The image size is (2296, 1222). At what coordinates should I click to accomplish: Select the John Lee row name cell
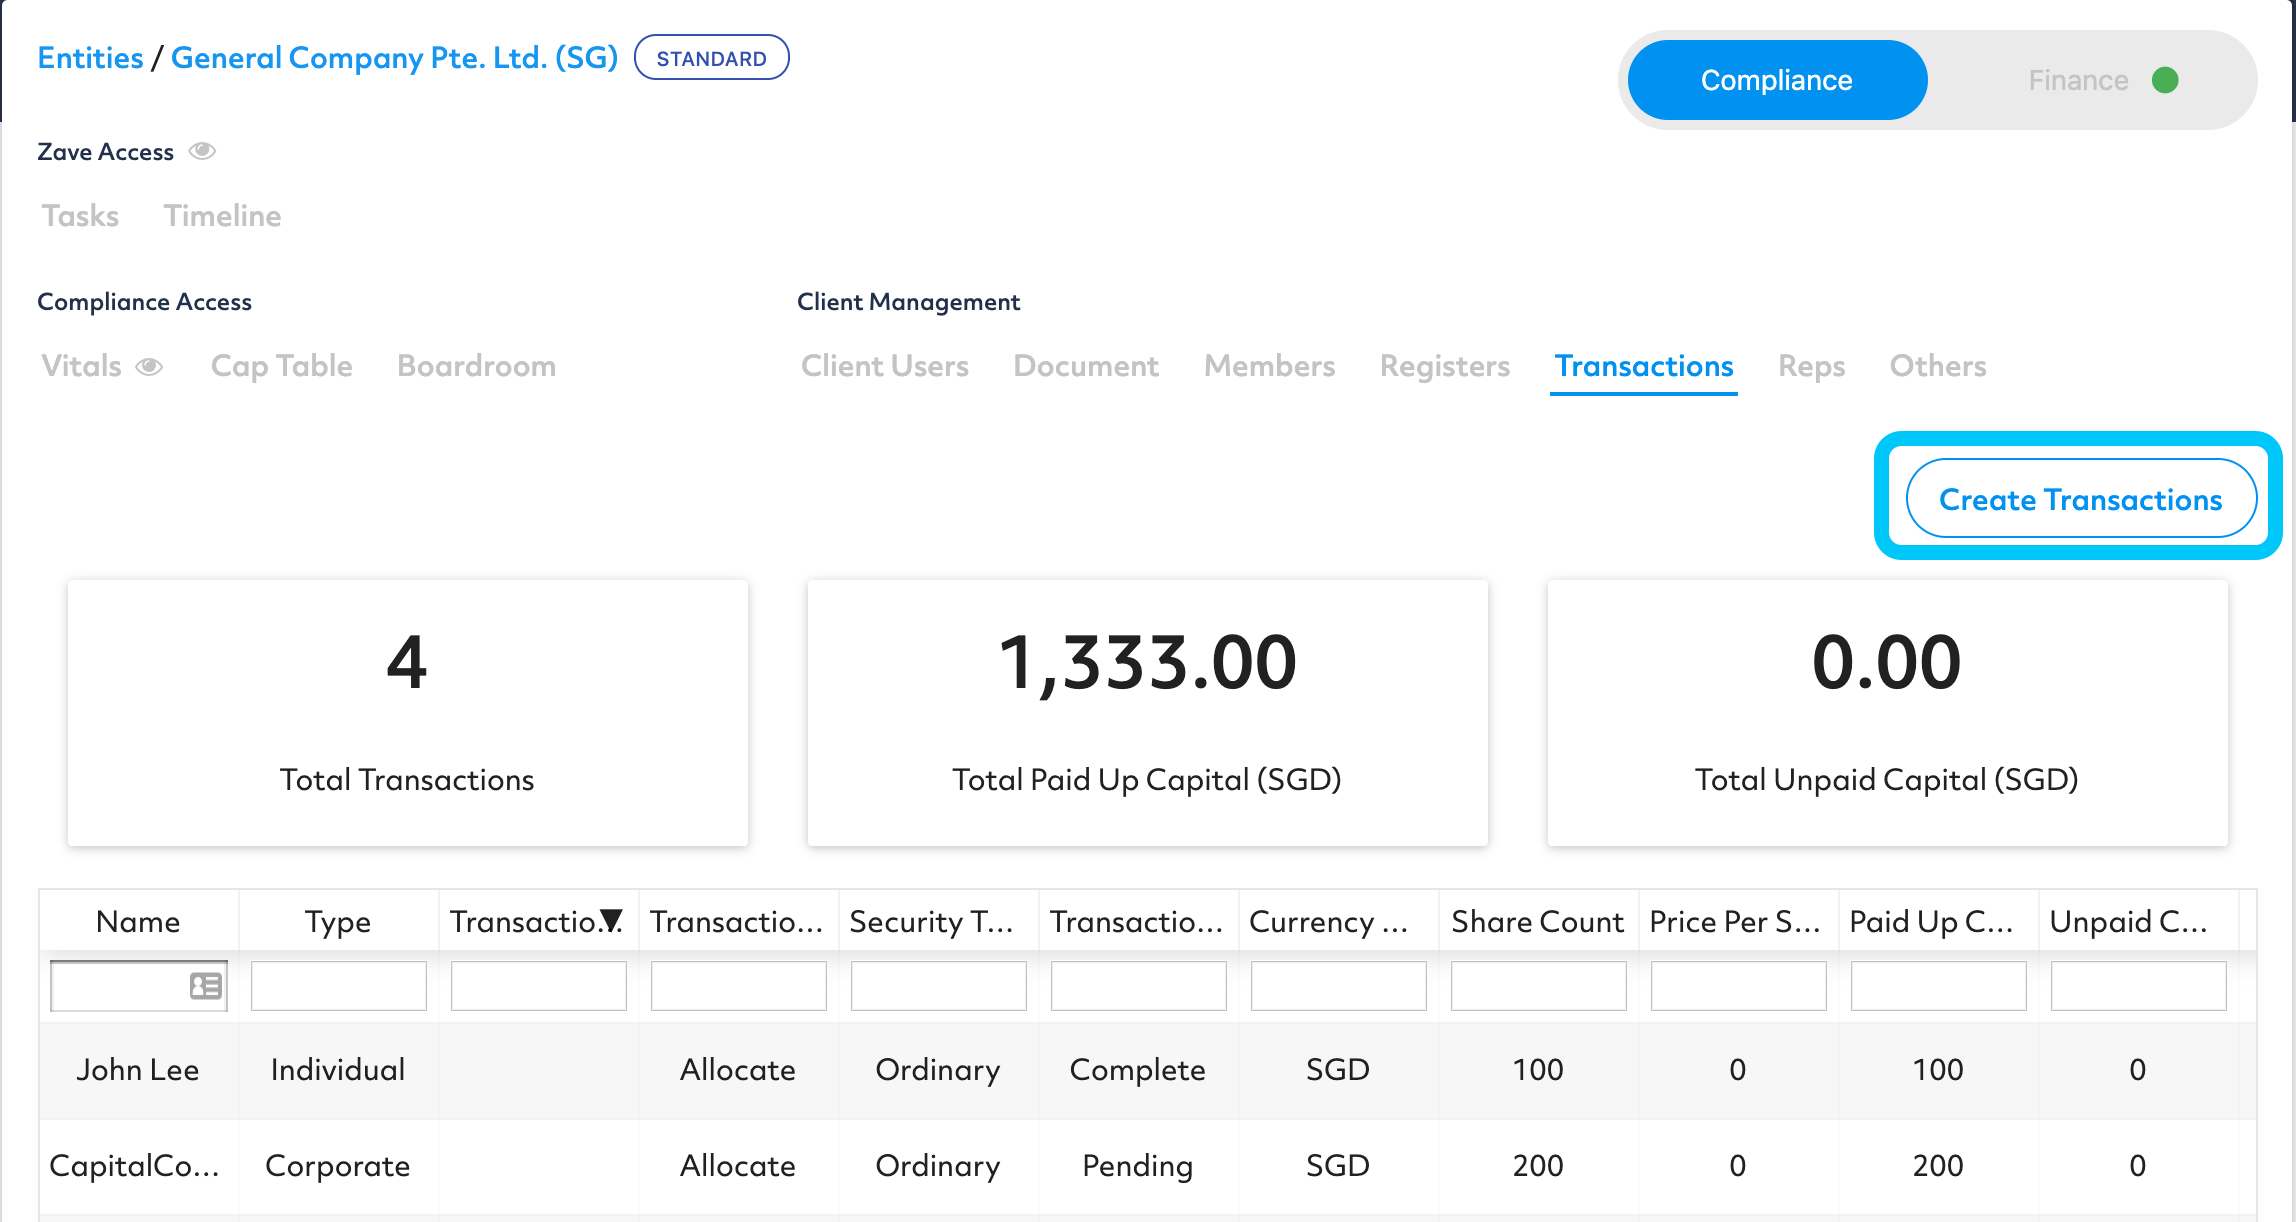(x=138, y=1070)
